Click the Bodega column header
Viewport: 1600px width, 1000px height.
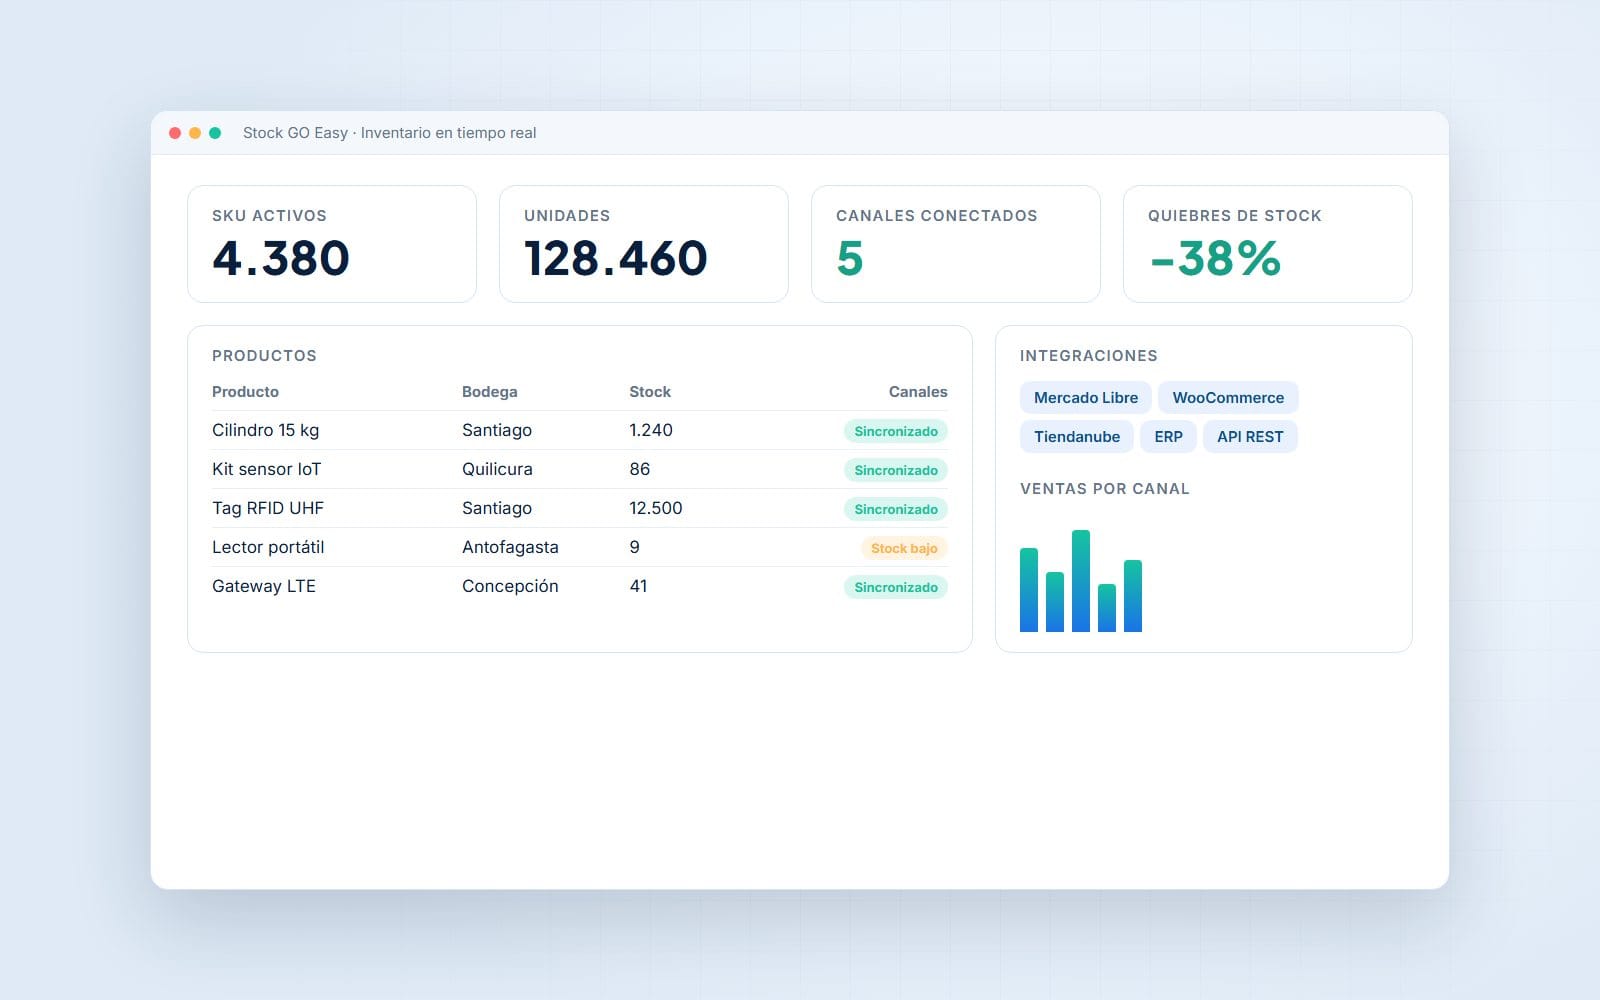pyautogui.click(x=490, y=392)
